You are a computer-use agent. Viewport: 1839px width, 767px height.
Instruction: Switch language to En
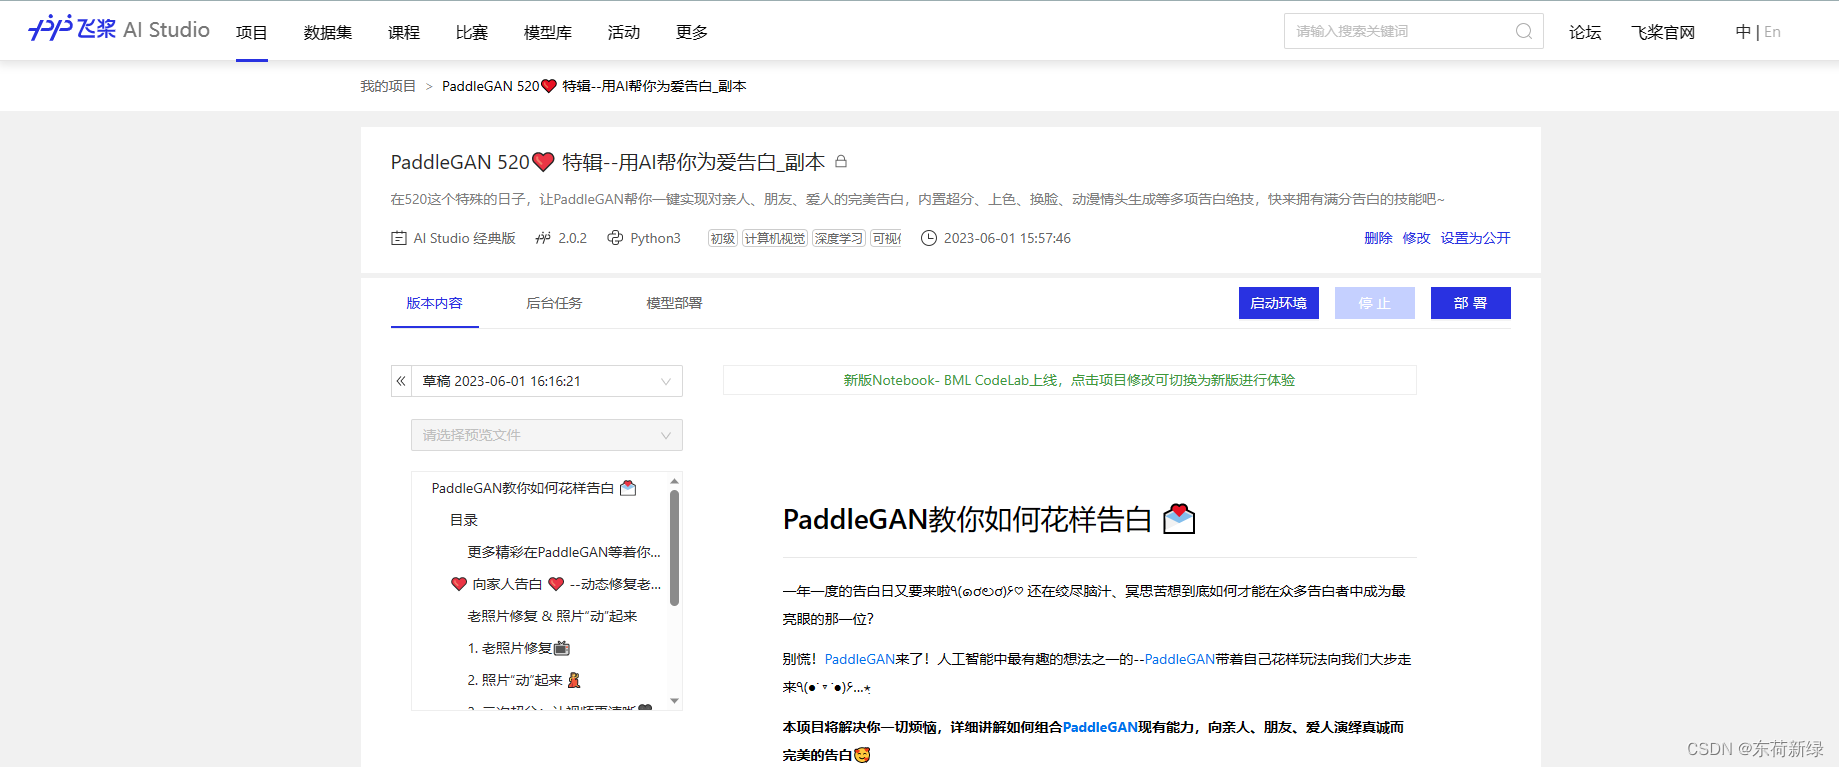coord(1772,32)
